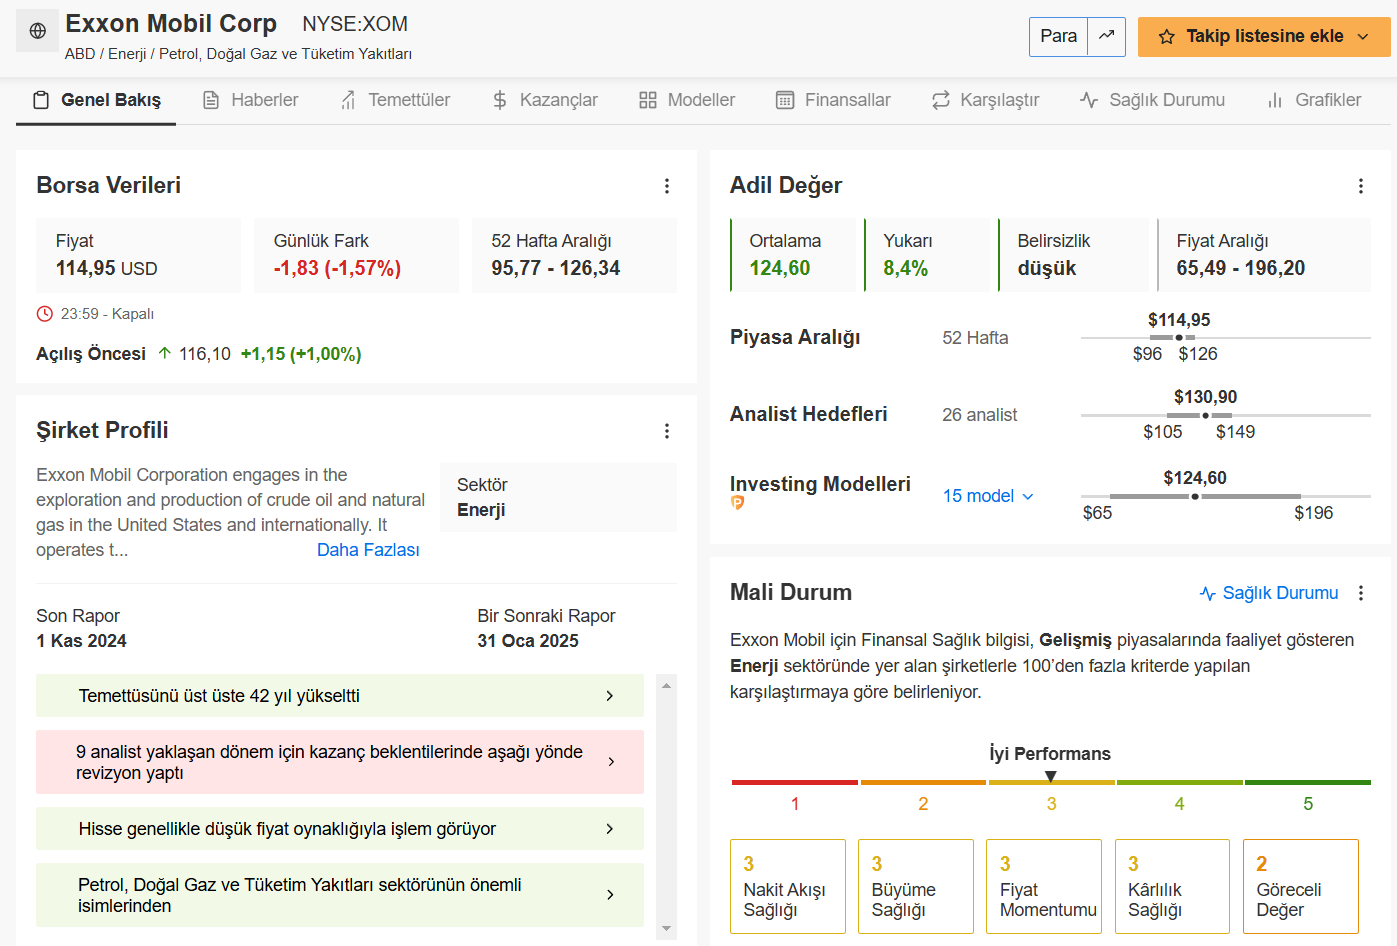Go to the Modeller tab
This screenshot has width=1397, height=946.
(687, 100)
